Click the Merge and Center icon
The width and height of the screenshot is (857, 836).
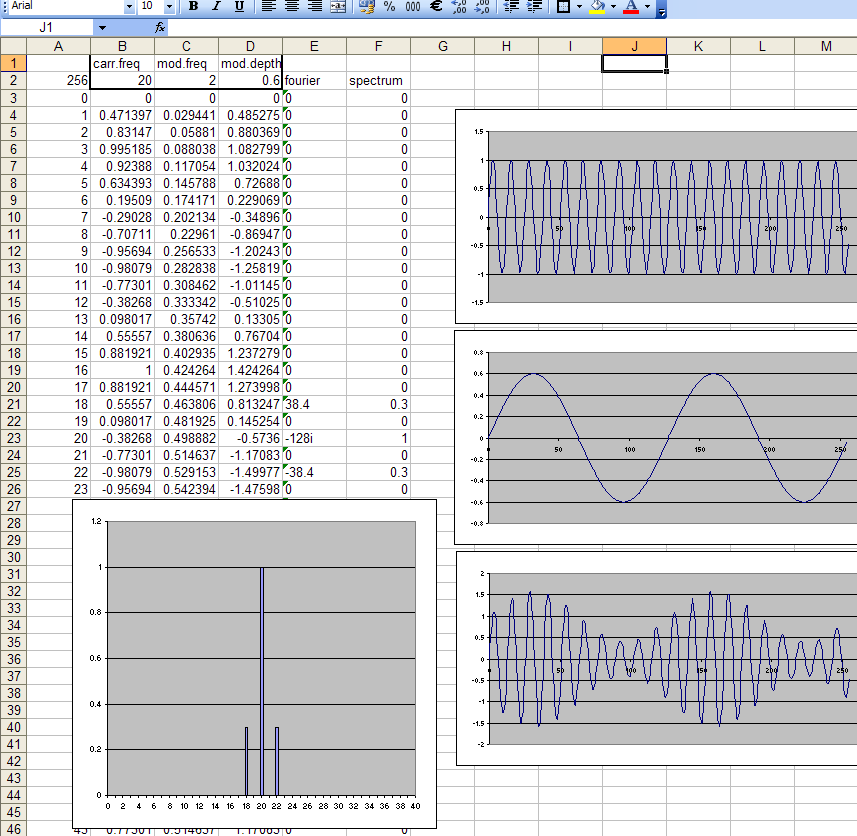click(338, 7)
